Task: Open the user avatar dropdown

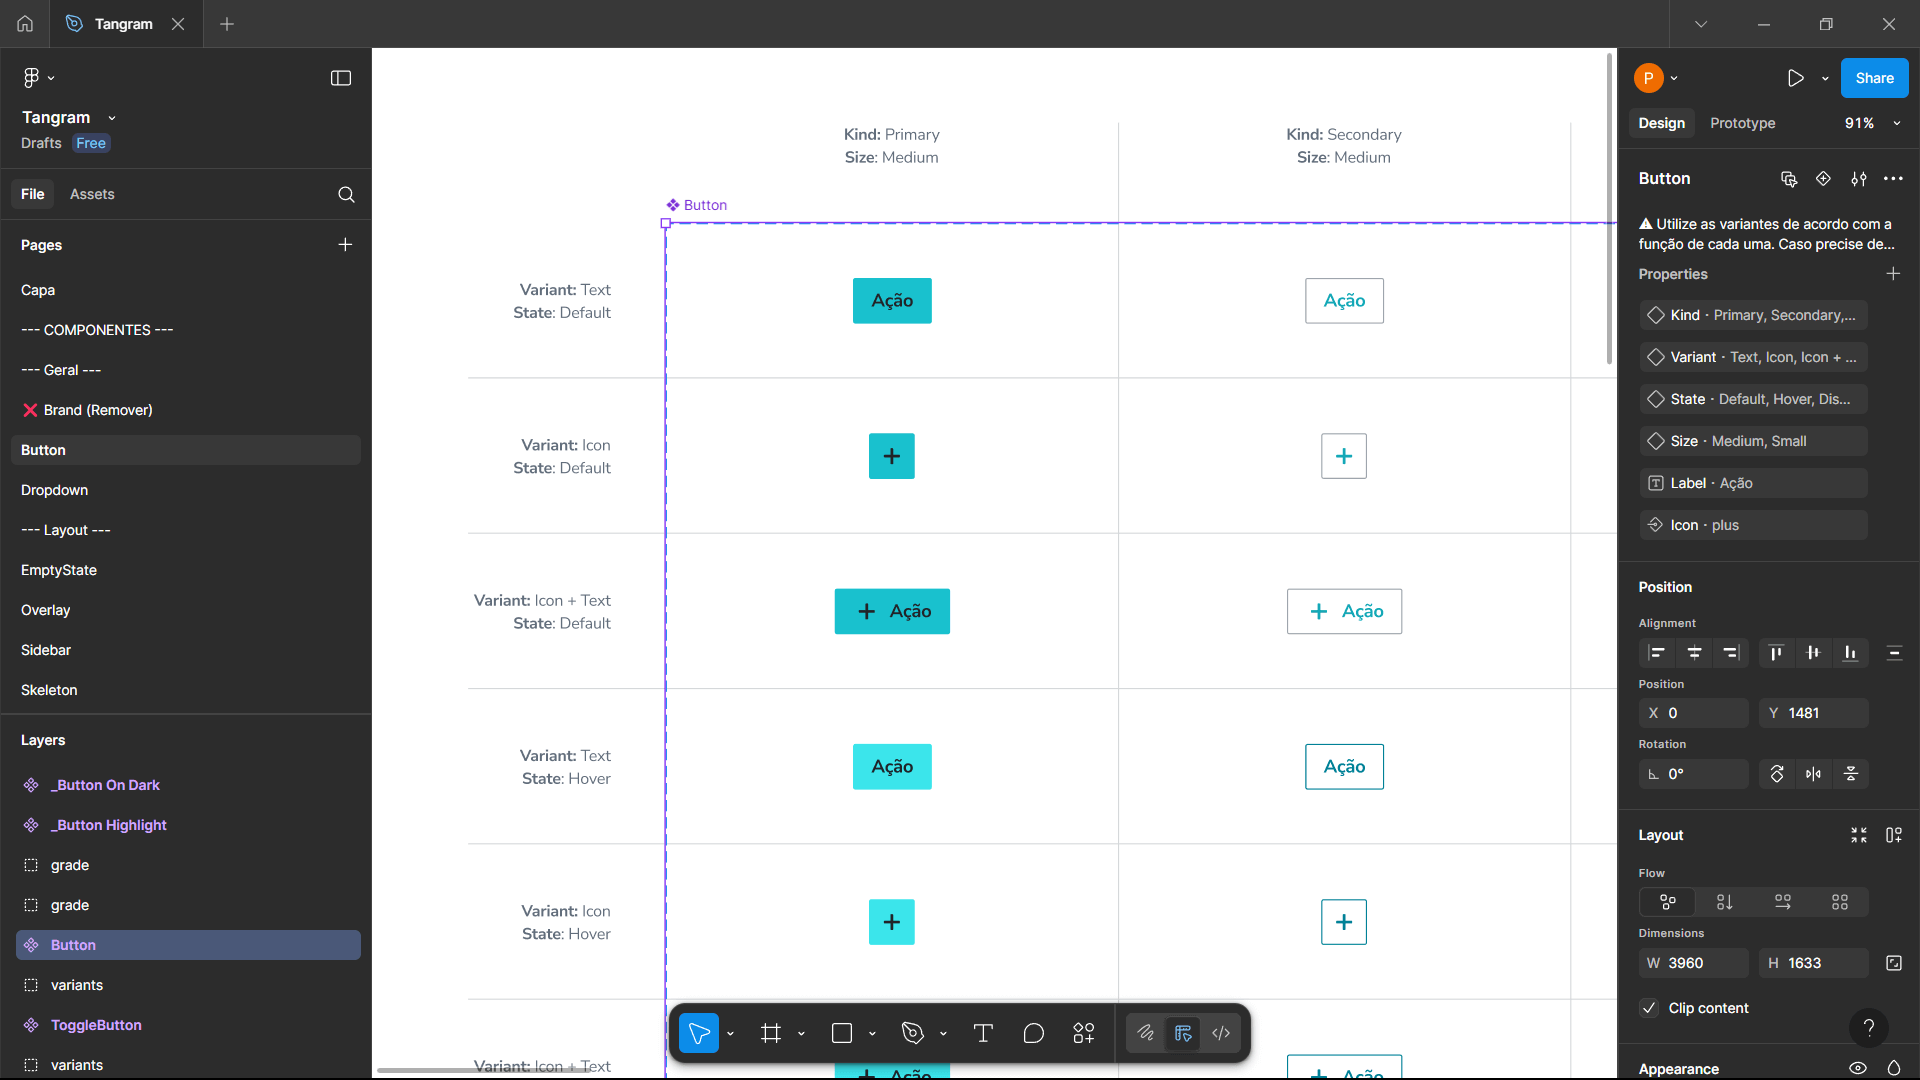Action: tap(1674, 78)
